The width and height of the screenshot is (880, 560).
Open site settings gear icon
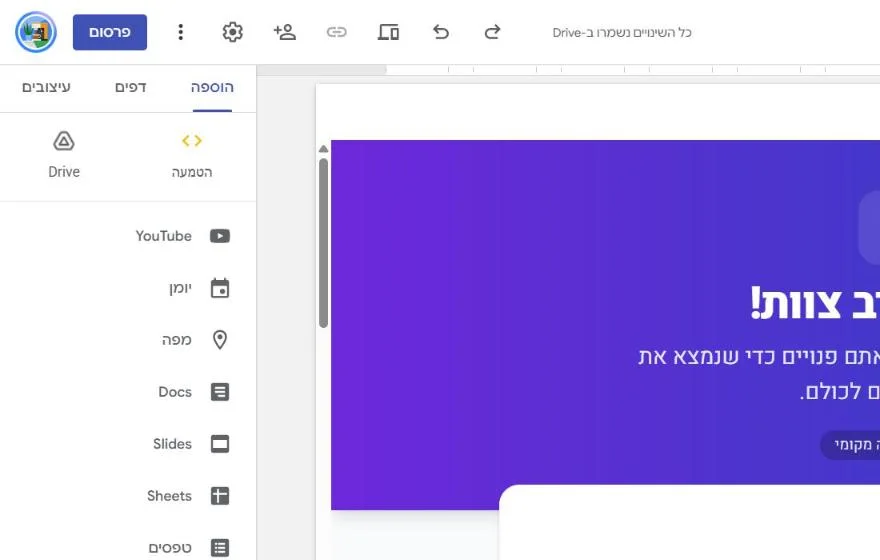click(x=232, y=32)
